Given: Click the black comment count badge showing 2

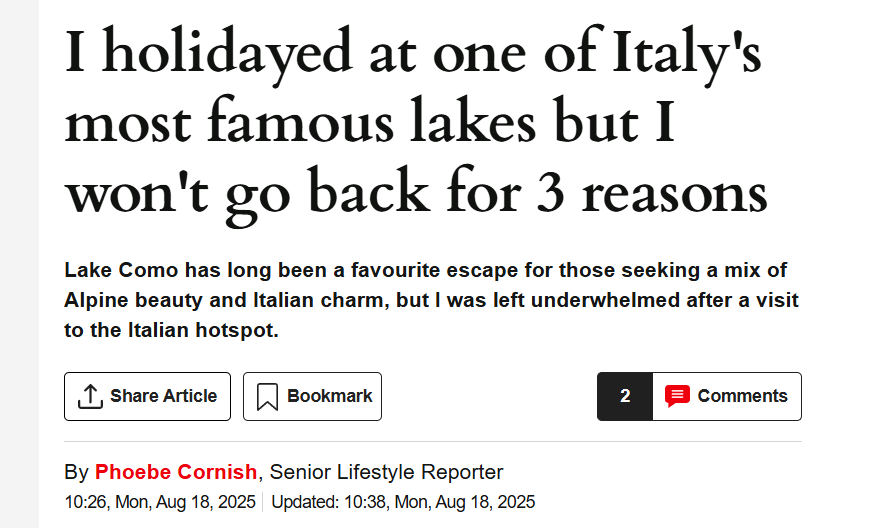Looking at the screenshot, I should (x=625, y=396).
